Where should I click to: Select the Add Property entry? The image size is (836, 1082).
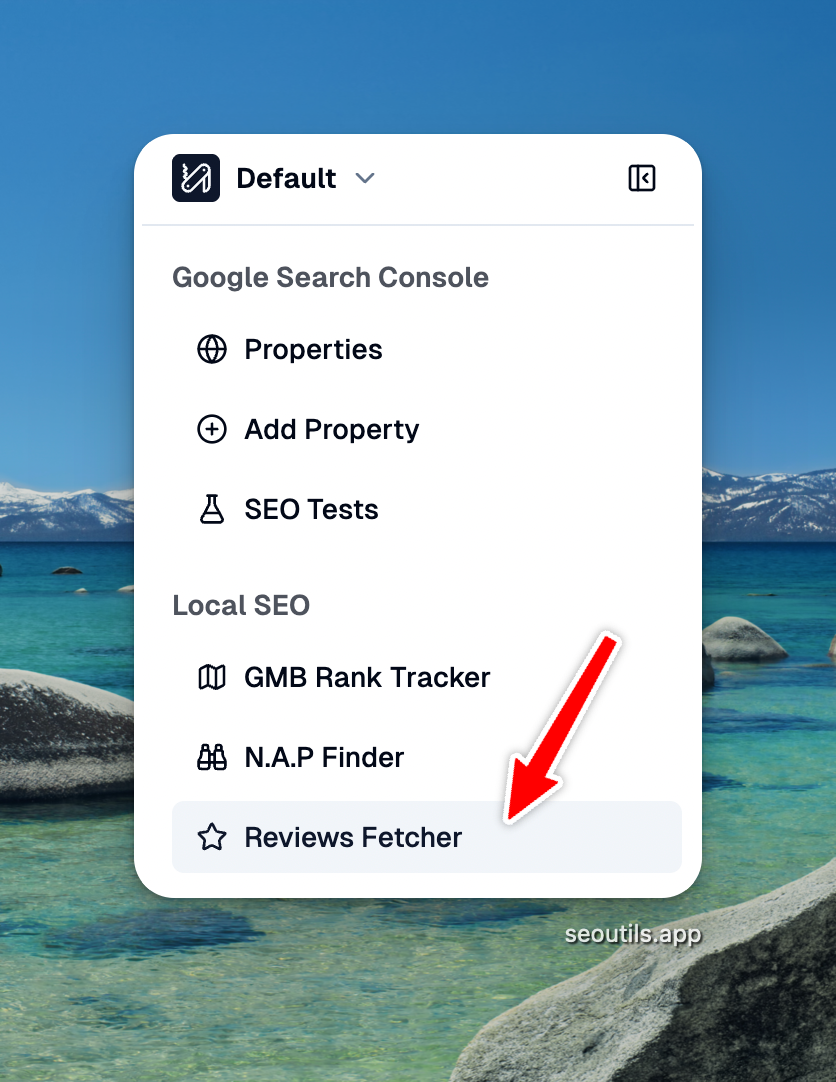click(332, 430)
